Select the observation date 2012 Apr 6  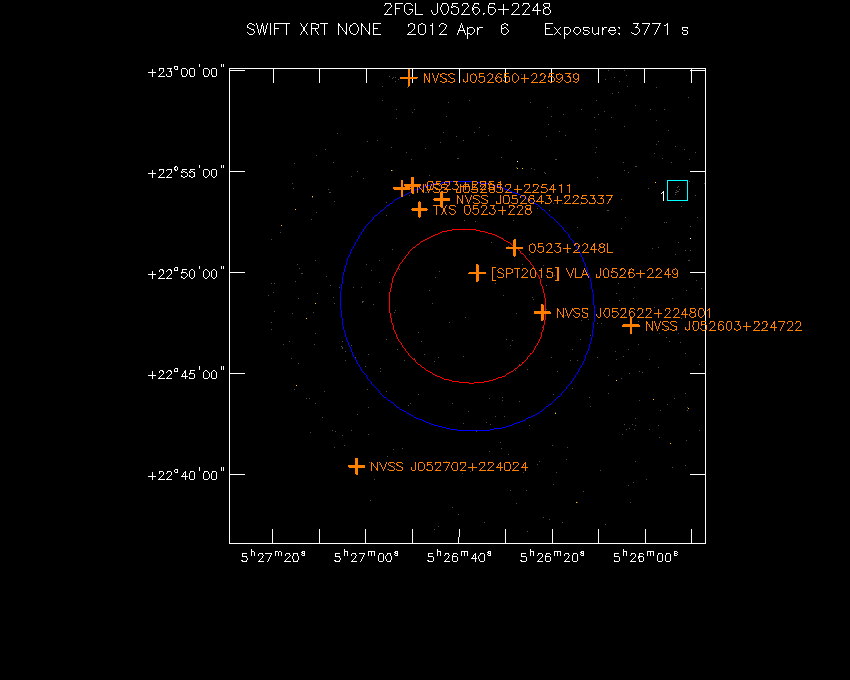(x=458, y=29)
